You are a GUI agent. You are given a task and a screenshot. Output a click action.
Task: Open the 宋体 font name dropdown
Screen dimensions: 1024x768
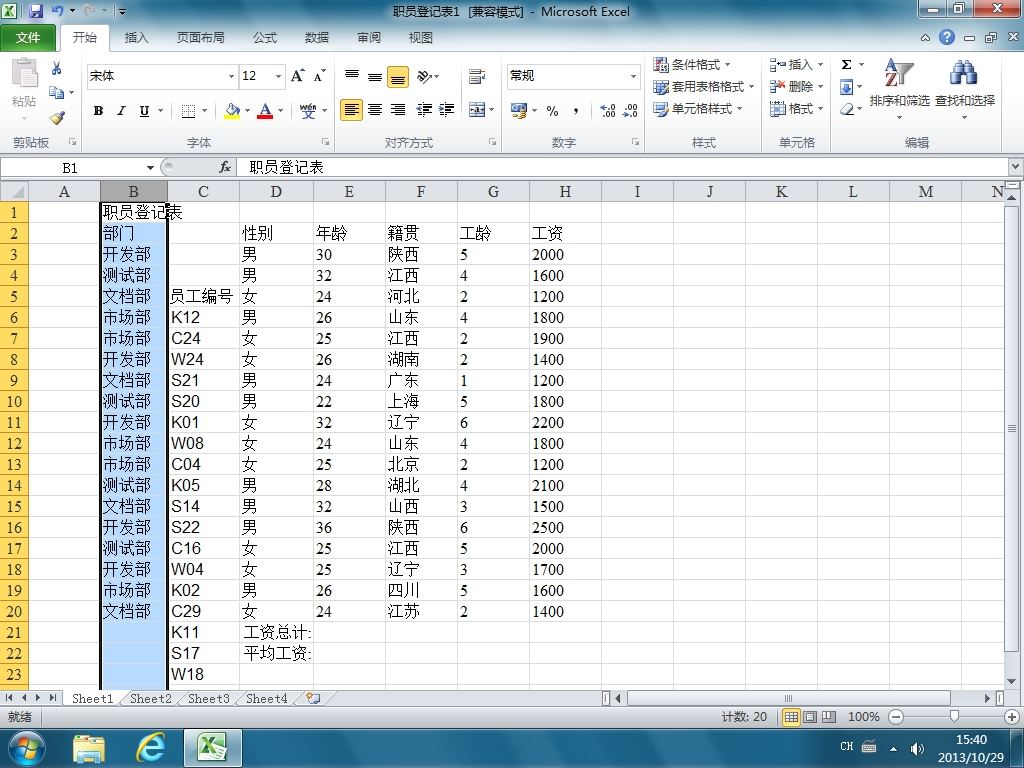(231, 76)
